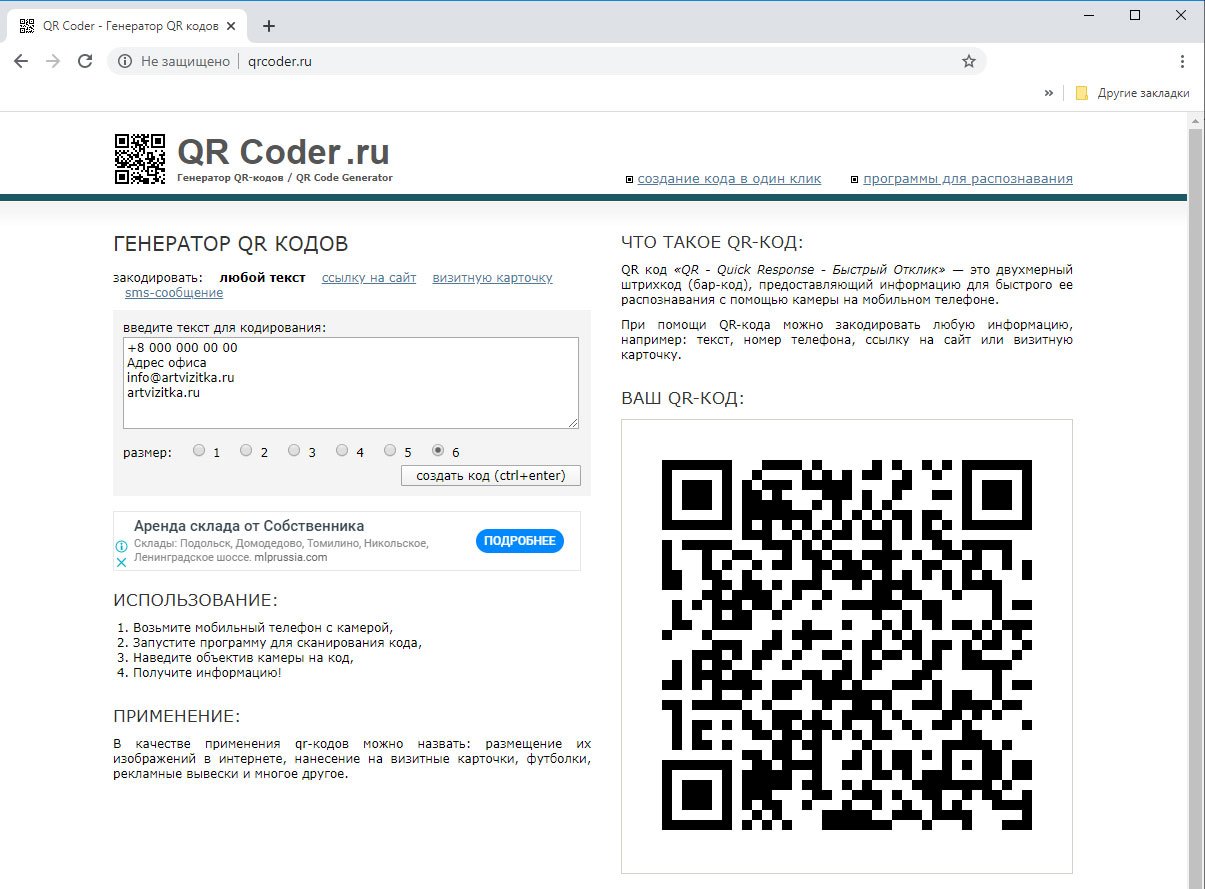The width and height of the screenshot is (1205, 889).
Task: Open the 'Аренда склада от Собственника' ad headline
Action: click(249, 526)
